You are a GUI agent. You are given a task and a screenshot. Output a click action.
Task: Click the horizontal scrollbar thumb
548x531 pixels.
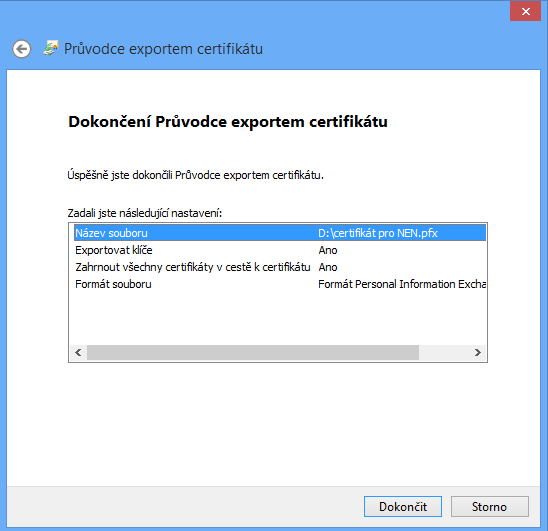253,352
